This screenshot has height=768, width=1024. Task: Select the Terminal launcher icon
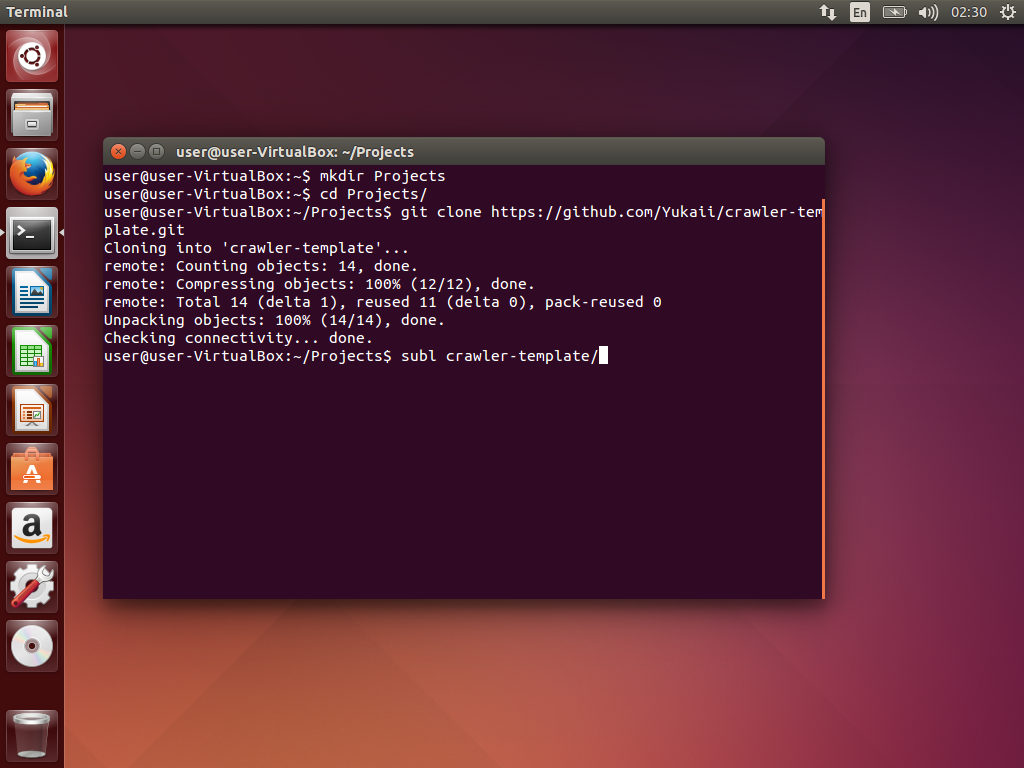point(32,233)
